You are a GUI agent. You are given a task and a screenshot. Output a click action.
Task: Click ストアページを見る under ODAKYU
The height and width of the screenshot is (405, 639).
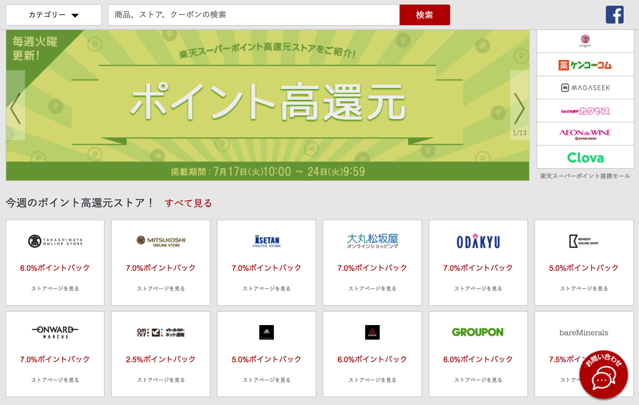478,288
